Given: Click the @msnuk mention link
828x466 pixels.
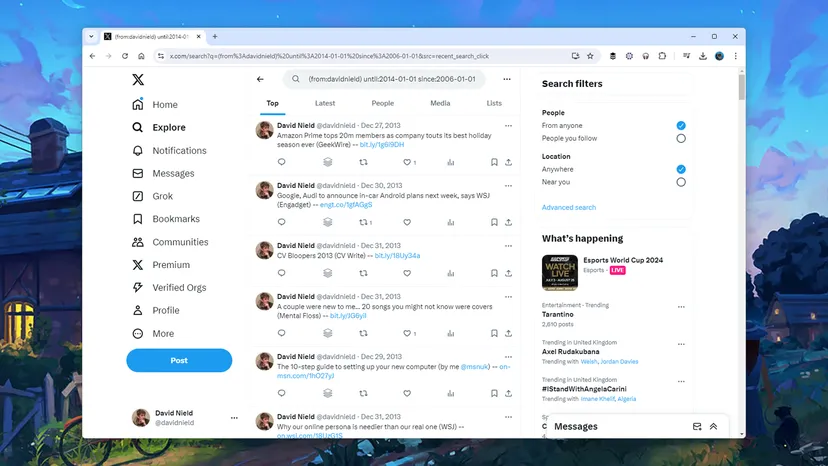Looking at the screenshot, I should click(474, 367).
